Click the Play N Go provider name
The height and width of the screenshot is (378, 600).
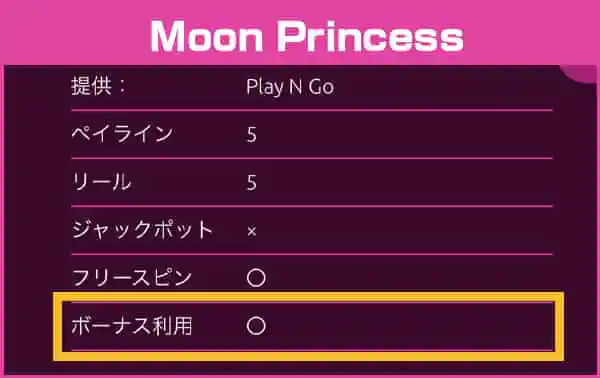(x=290, y=87)
